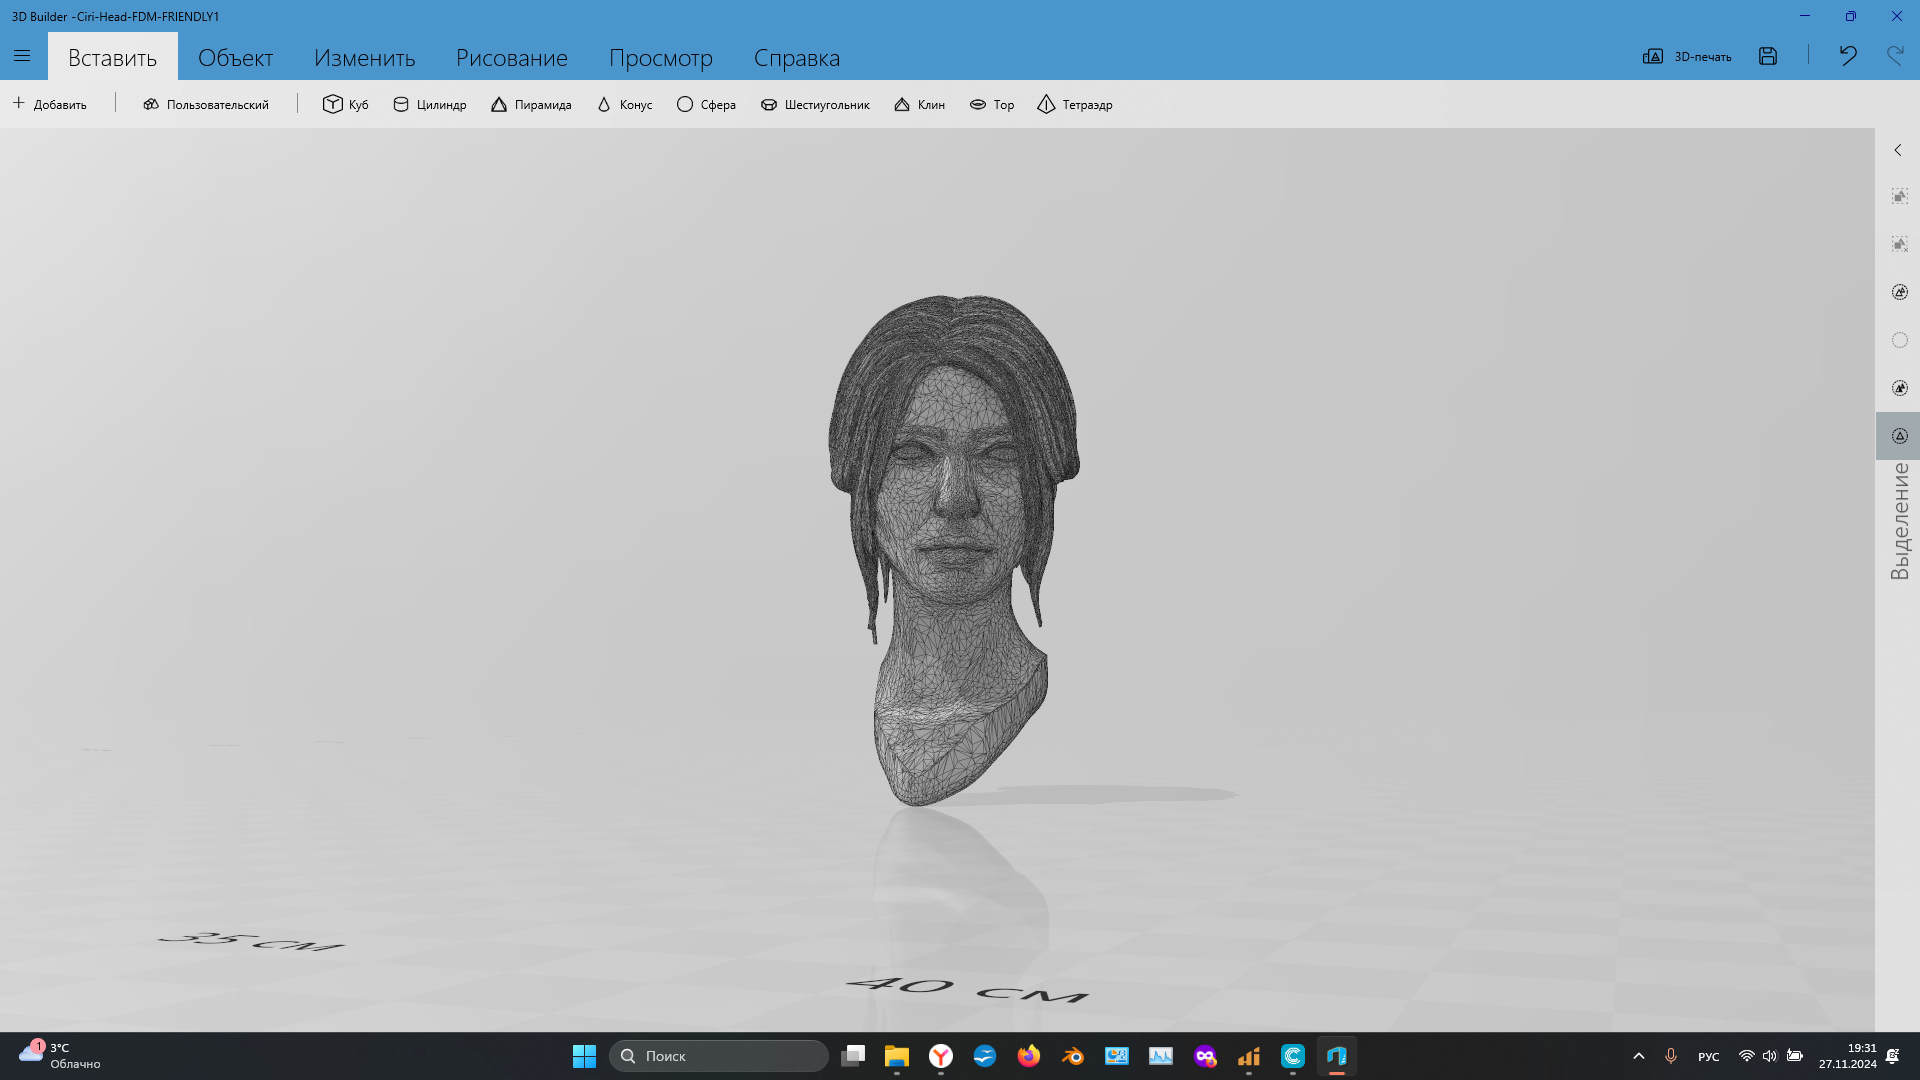Insert a Тор torus shape
The width and height of the screenshot is (1920, 1080).
tap(992, 104)
